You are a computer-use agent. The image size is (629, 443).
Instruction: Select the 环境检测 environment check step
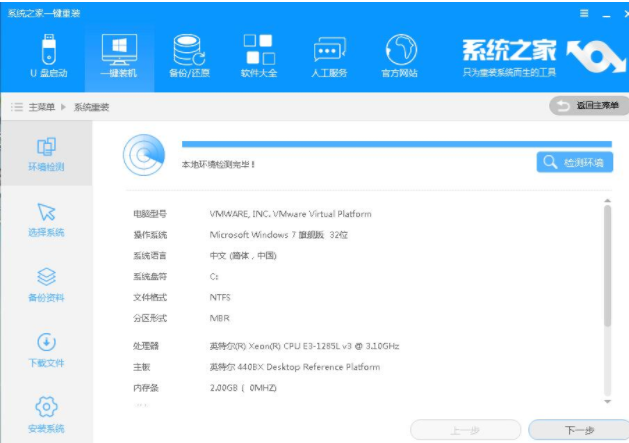pos(46,154)
